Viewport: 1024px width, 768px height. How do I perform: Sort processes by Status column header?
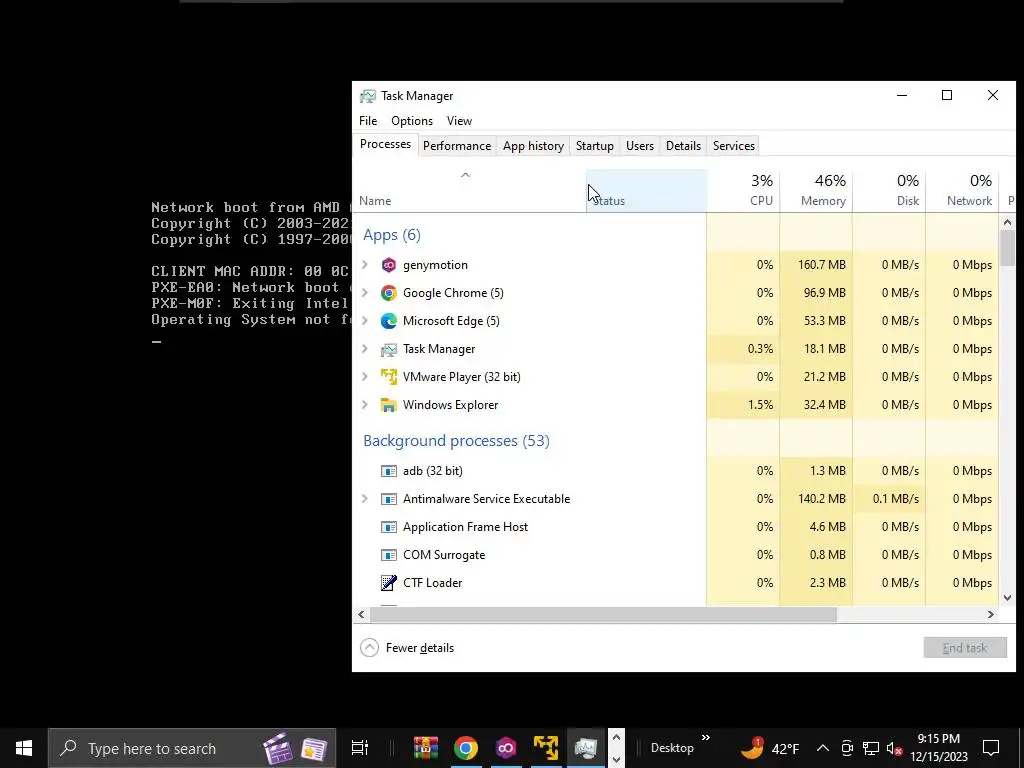[x=647, y=191]
